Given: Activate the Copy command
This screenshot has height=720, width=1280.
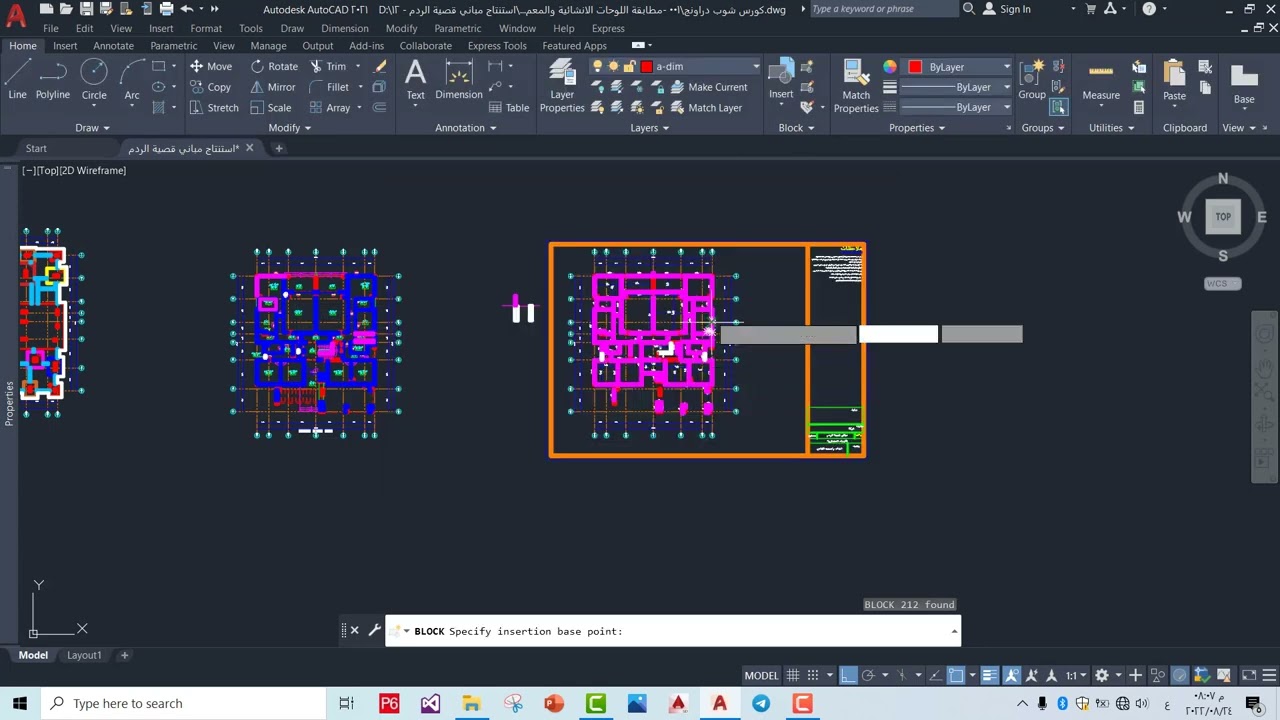Looking at the screenshot, I should point(211,87).
